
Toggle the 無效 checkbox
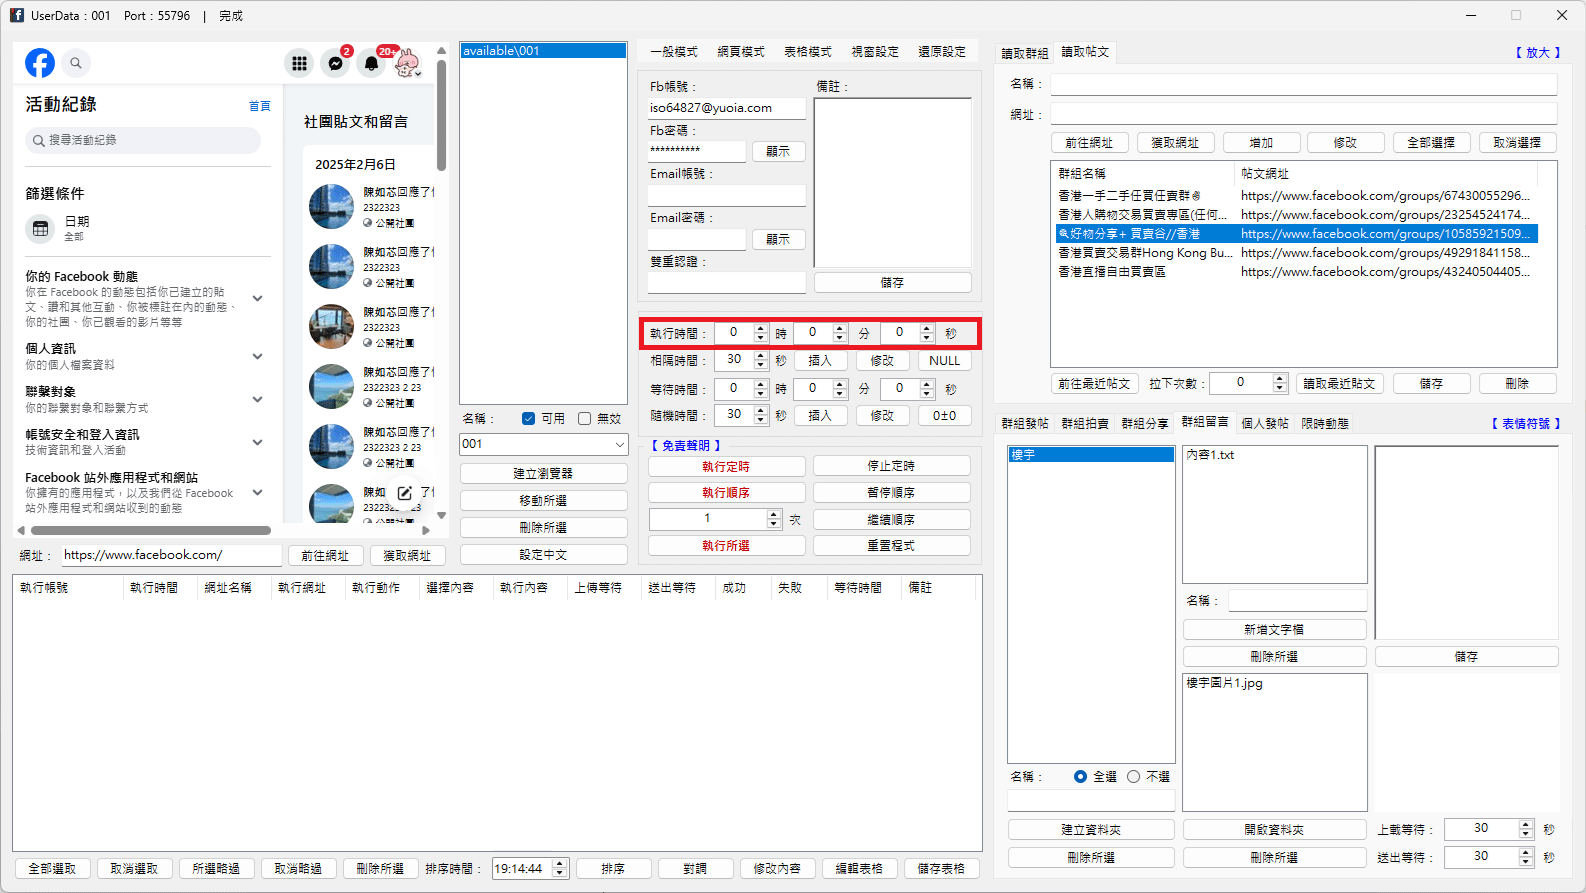584,419
